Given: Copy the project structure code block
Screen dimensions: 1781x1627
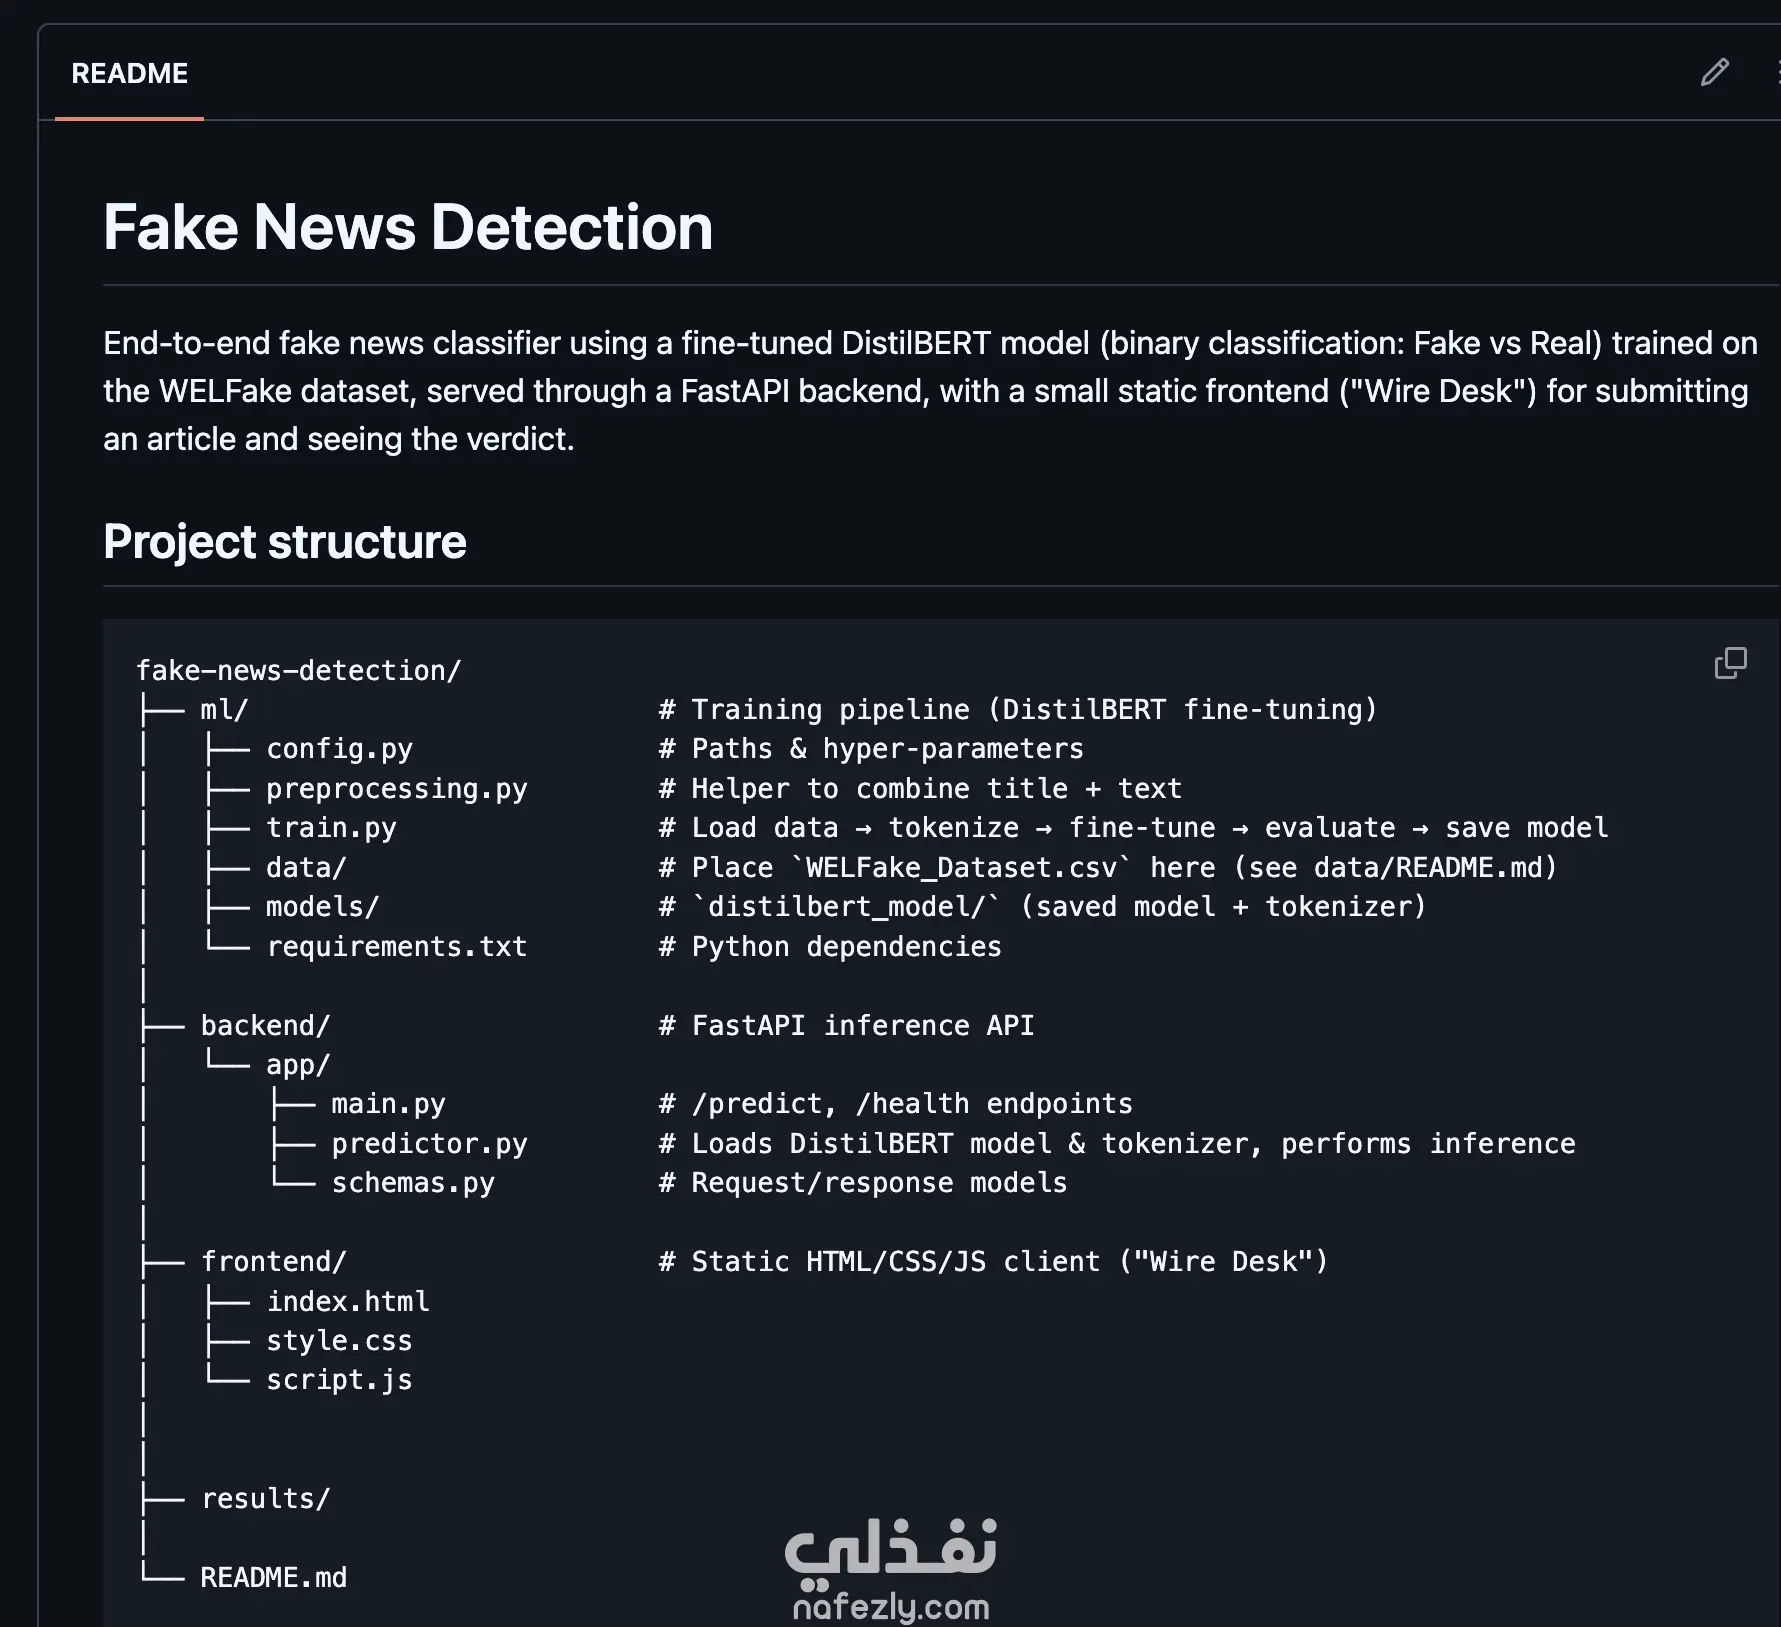Looking at the screenshot, I should click(1730, 663).
